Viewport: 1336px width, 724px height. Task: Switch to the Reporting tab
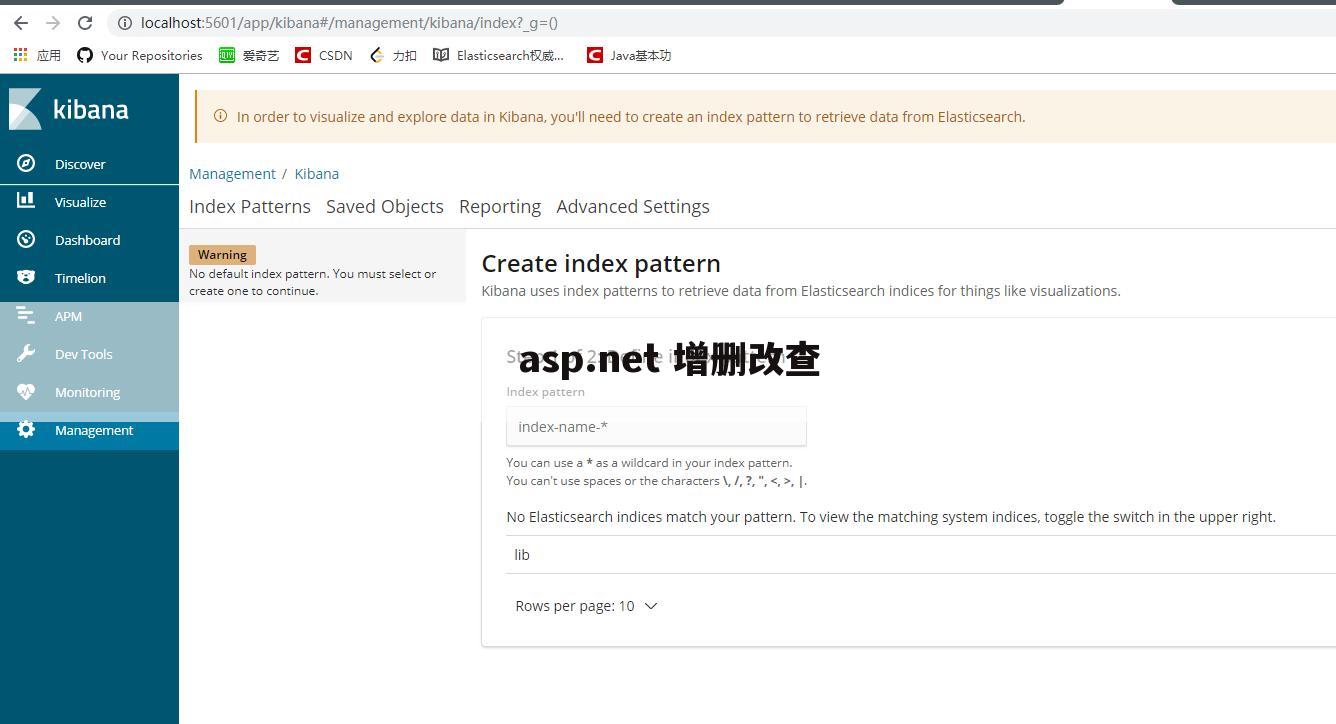pos(500,206)
